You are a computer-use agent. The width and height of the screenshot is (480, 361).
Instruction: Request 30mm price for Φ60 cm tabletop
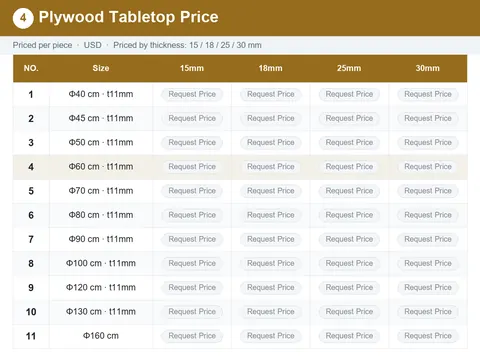coord(428,167)
